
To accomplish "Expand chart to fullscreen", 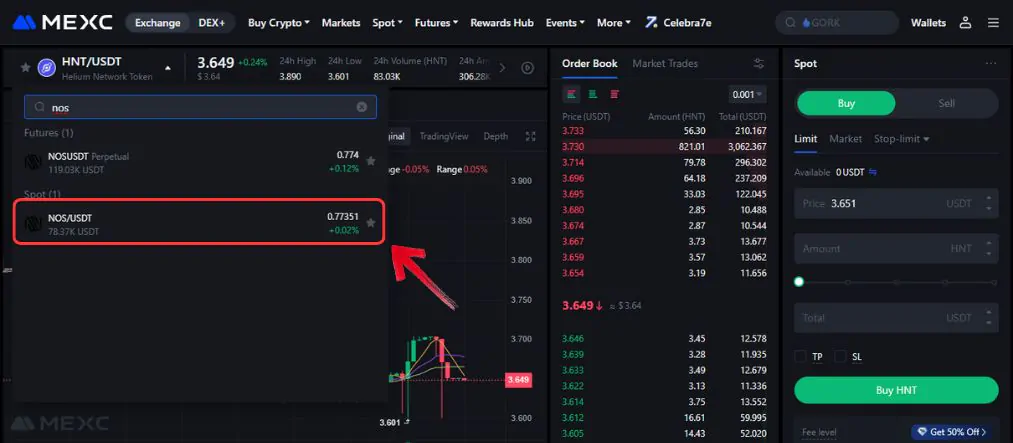I will click(x=531, y=136).
